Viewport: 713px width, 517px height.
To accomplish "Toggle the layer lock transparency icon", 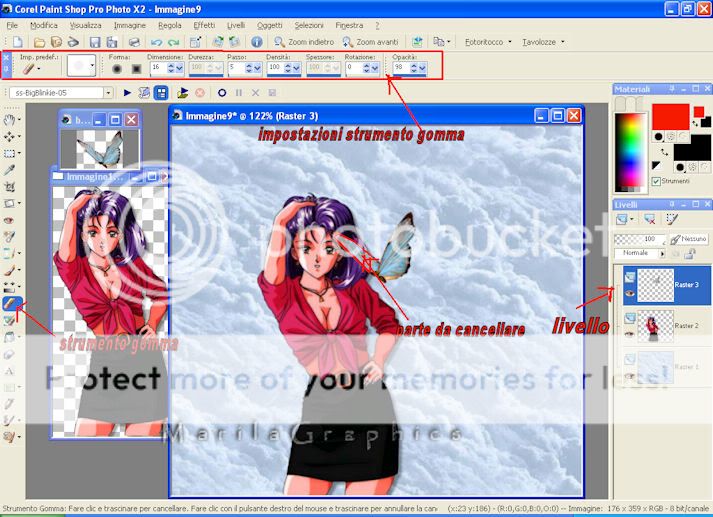I will 690,254.
